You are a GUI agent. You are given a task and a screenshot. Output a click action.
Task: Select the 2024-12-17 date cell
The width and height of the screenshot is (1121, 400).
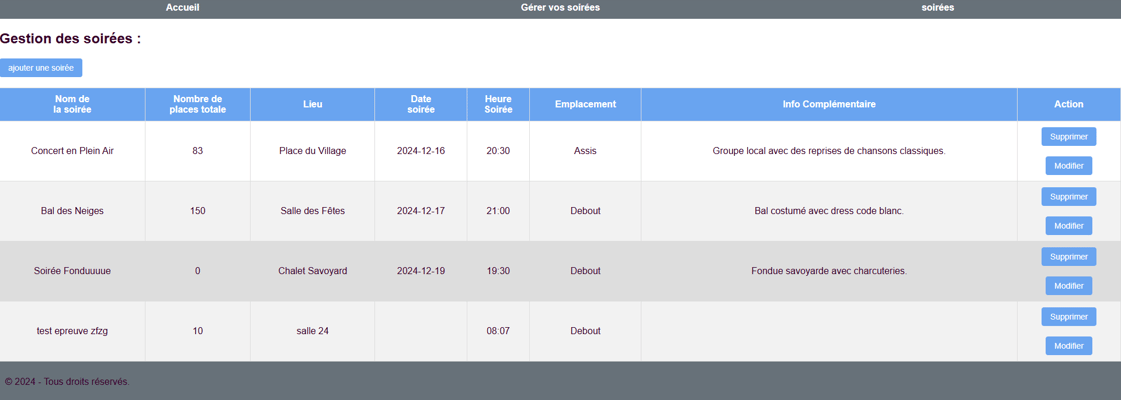coord(421,211)
